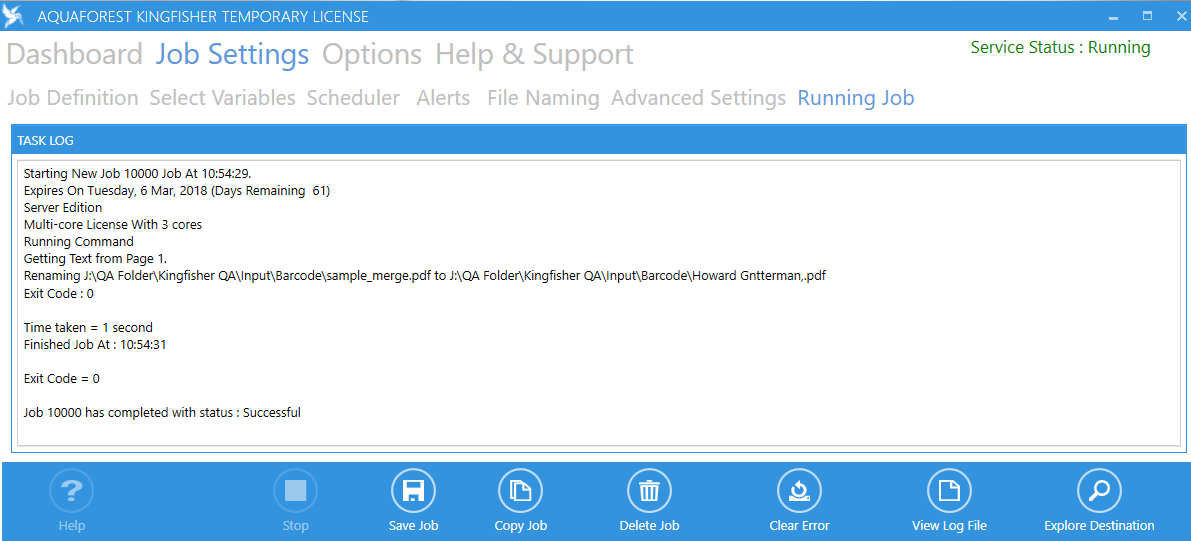Viewport: 1191px width, 541px height.
Task: Click Explore Destination magnifier icon
Action: point(1098,491)
